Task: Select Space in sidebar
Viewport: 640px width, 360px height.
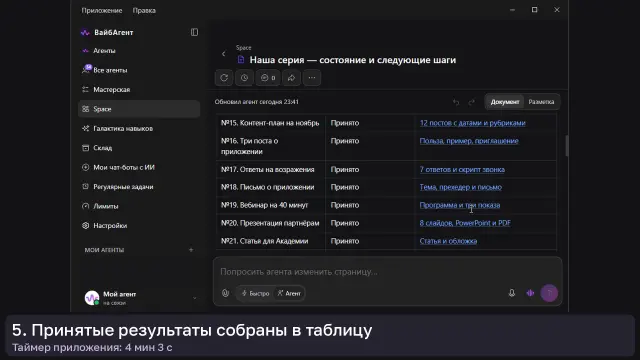Action: tap(139, 109)
